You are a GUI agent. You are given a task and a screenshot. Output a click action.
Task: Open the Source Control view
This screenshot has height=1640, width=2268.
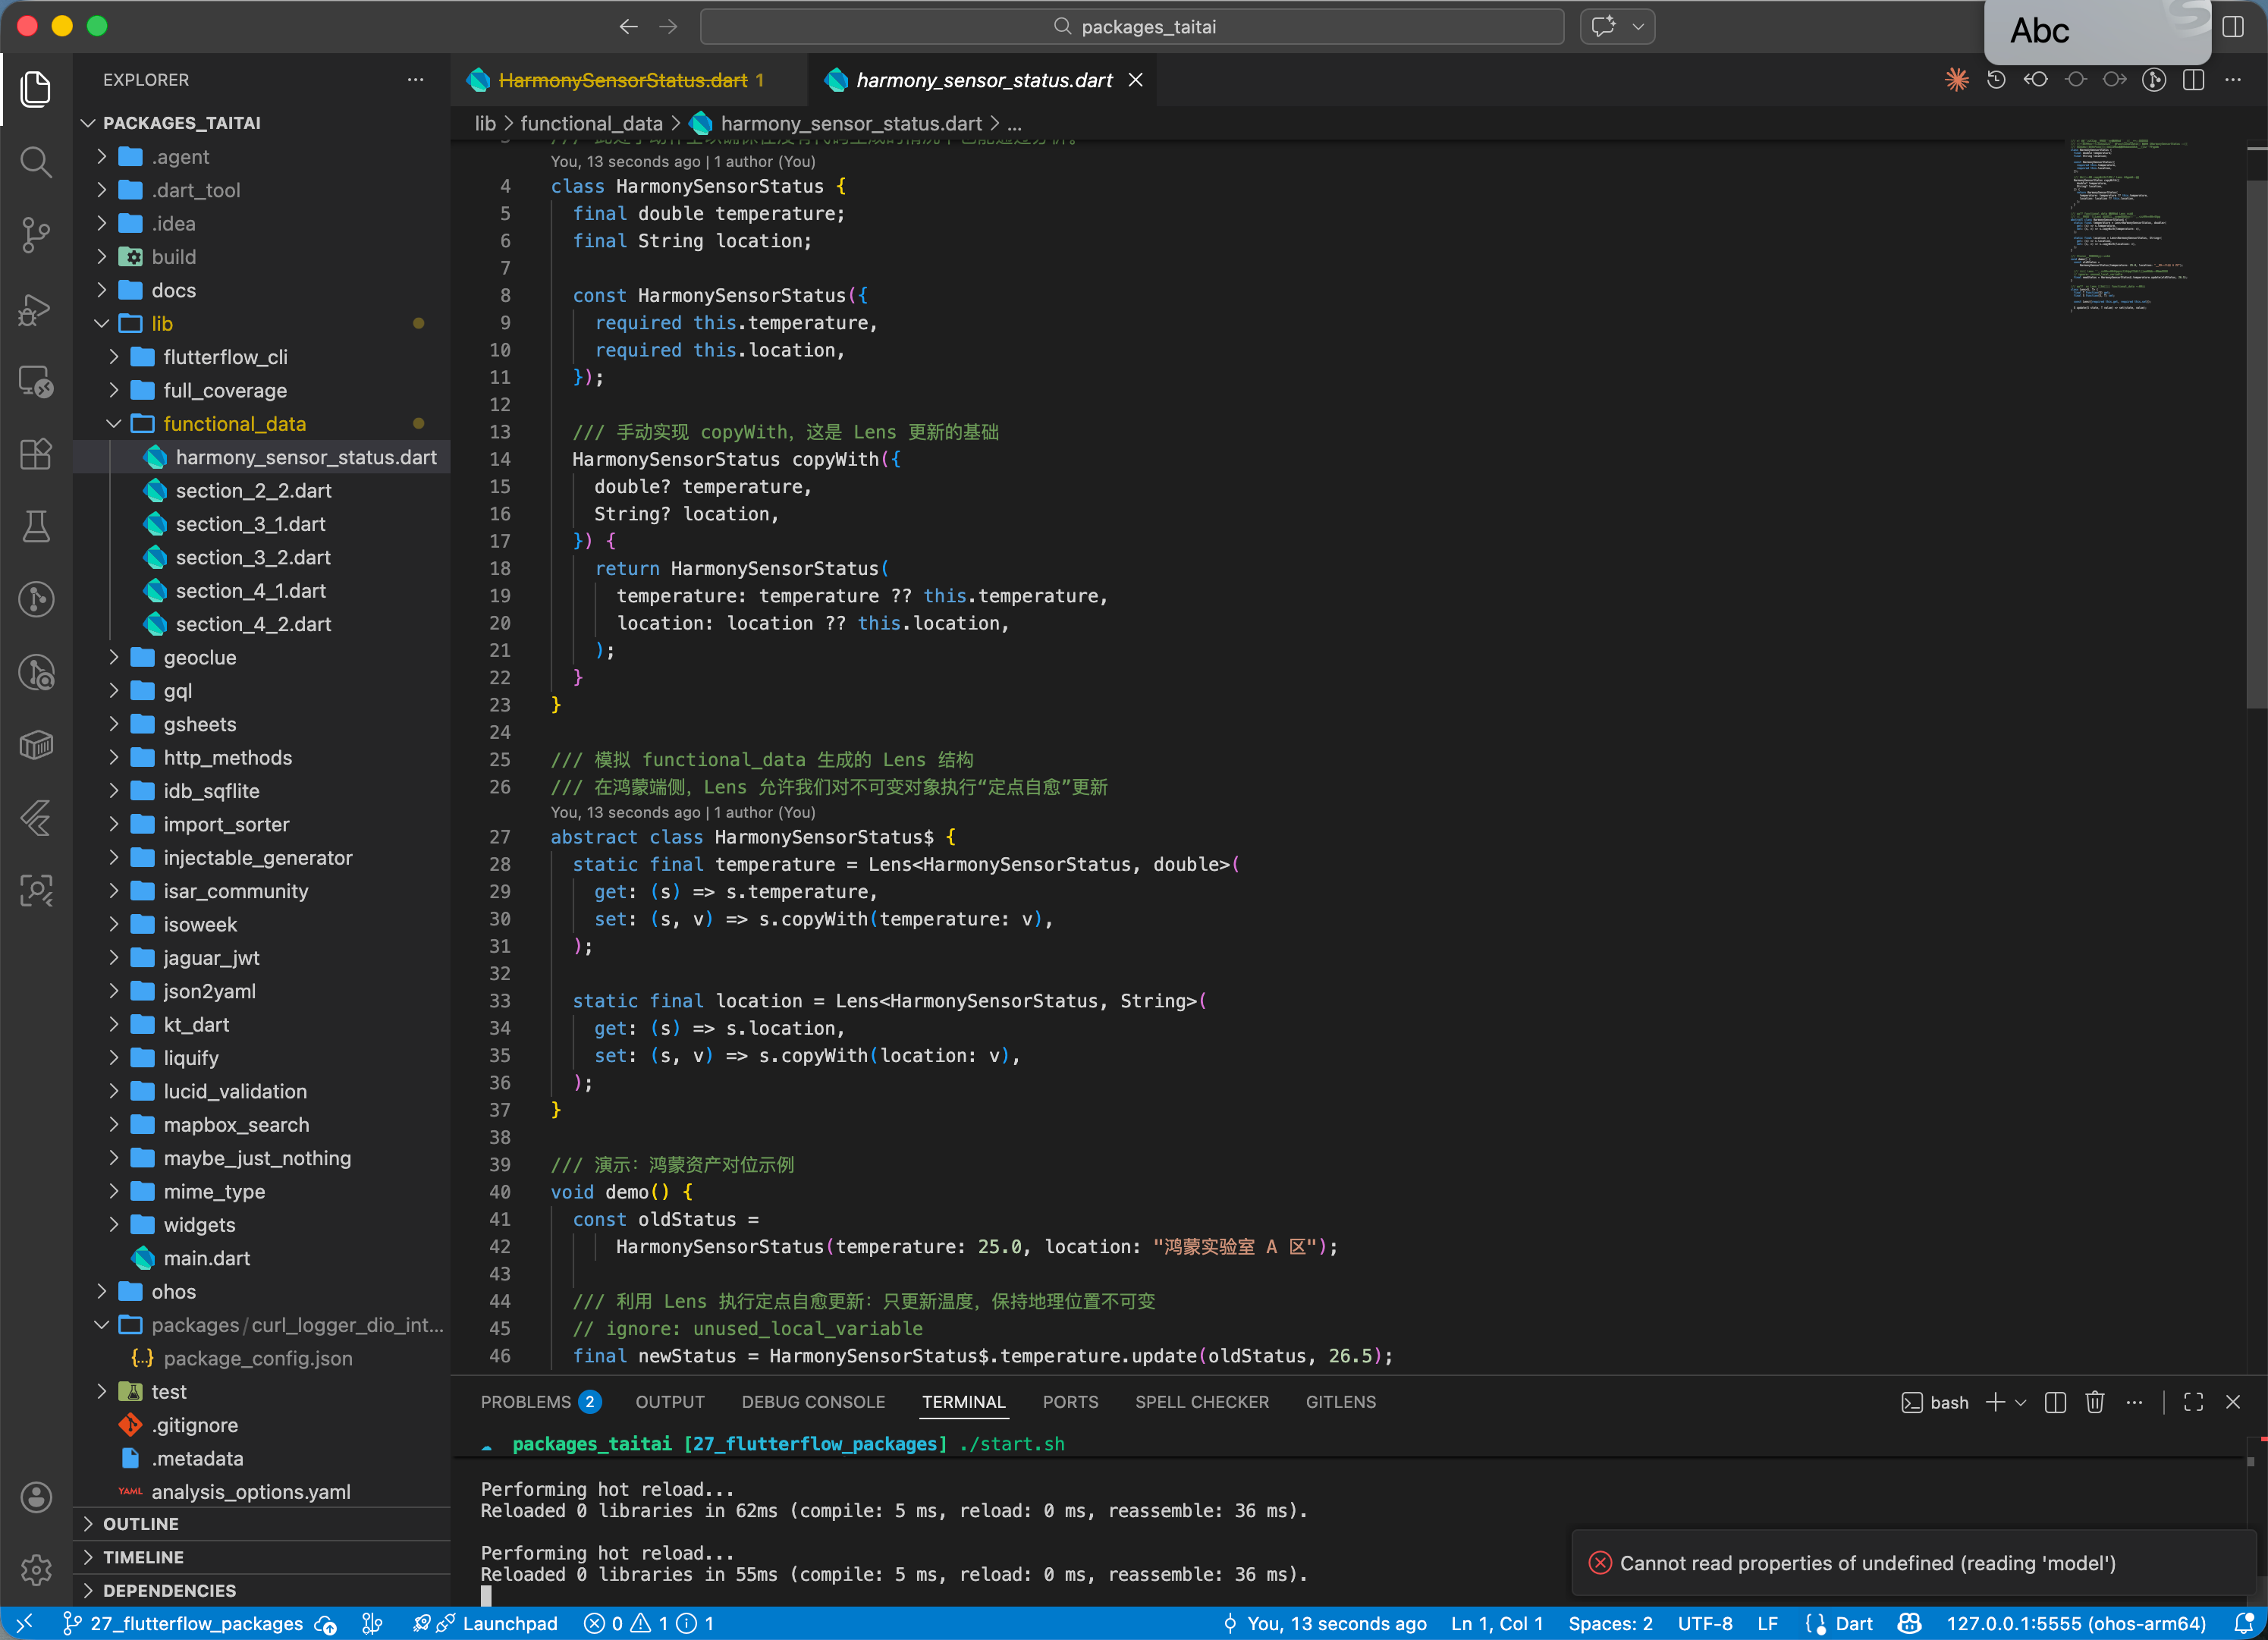point(36,235)
